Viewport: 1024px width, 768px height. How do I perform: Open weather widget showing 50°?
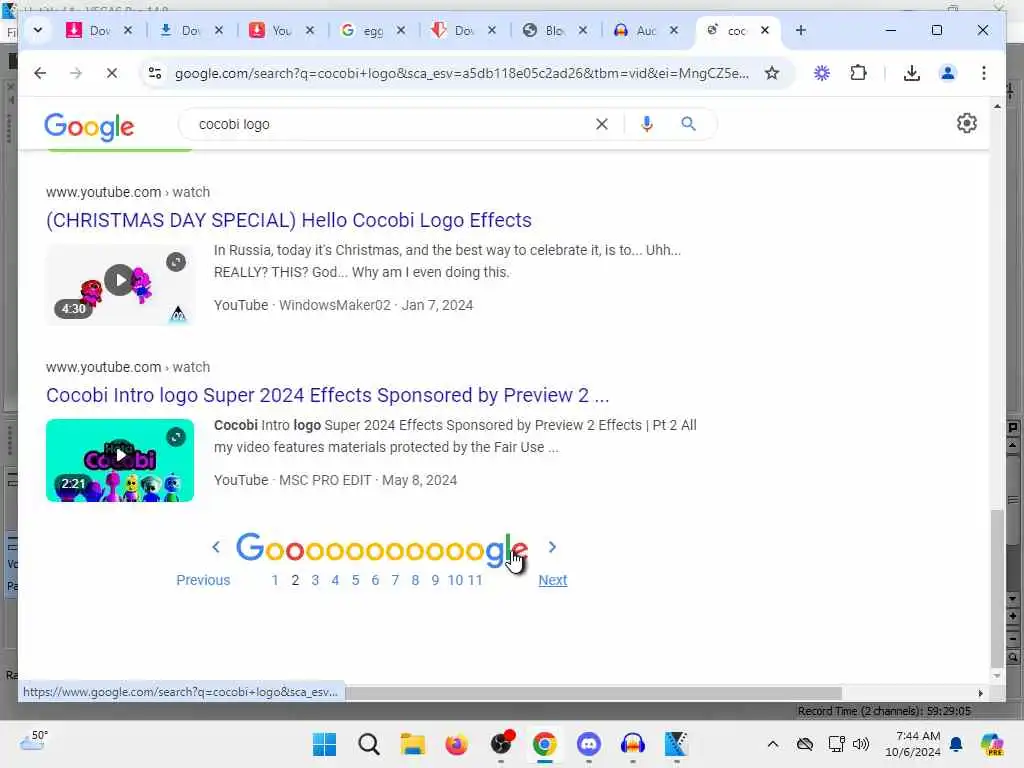pos(34,741)
